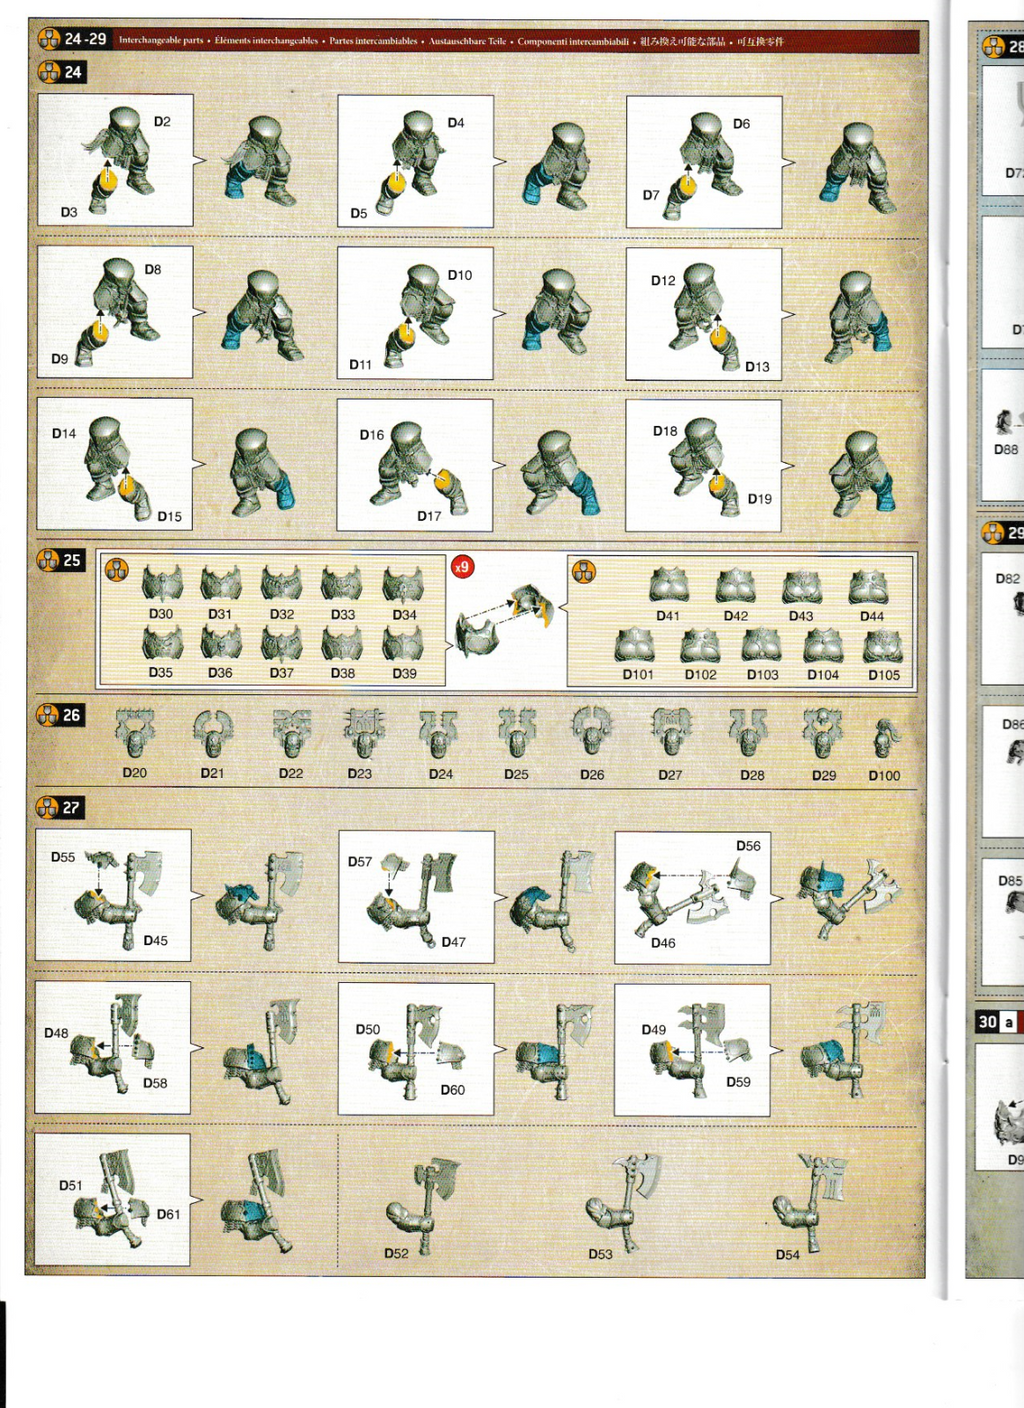This screenshot has width=1024, height=1408.
Task: Open the D18 and D19 leg assembly panel
Action: point(703,466)
